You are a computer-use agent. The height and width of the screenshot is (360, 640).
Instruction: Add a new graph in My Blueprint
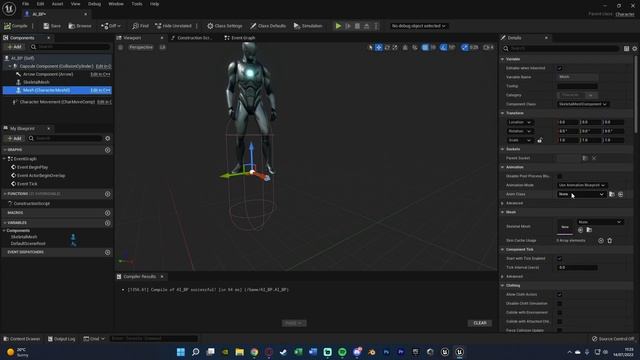tap(108, 150)
